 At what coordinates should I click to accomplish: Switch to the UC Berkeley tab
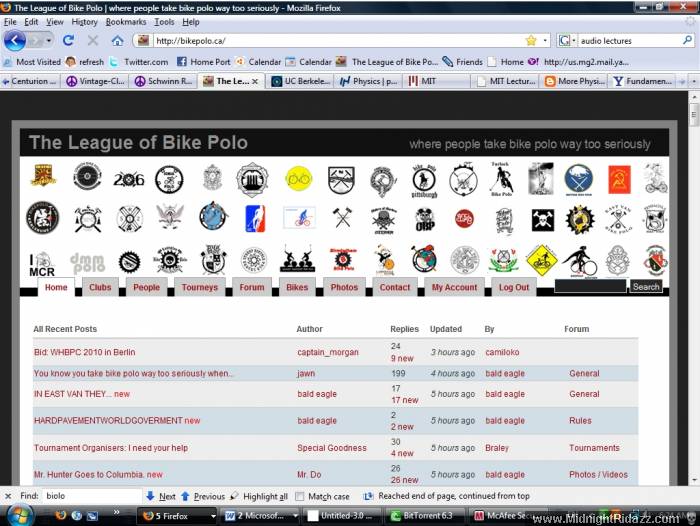tap(301, 81)
